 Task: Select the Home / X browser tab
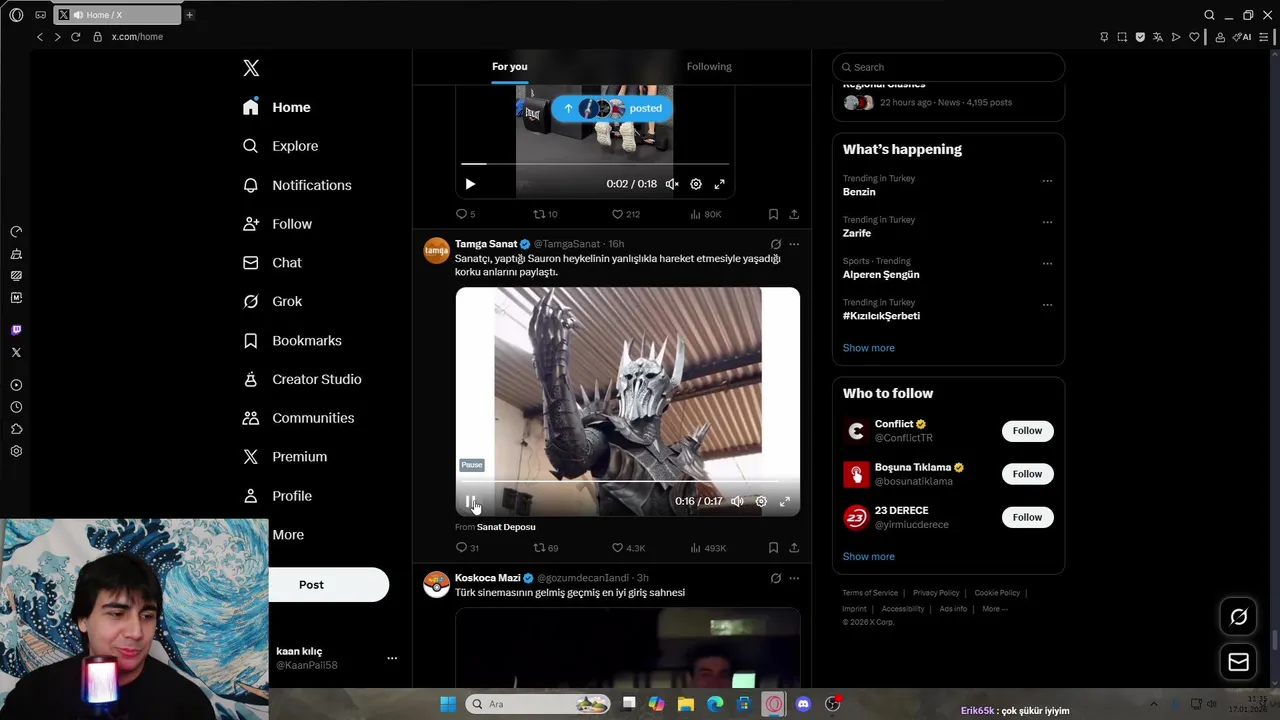[x=117, y=15]
